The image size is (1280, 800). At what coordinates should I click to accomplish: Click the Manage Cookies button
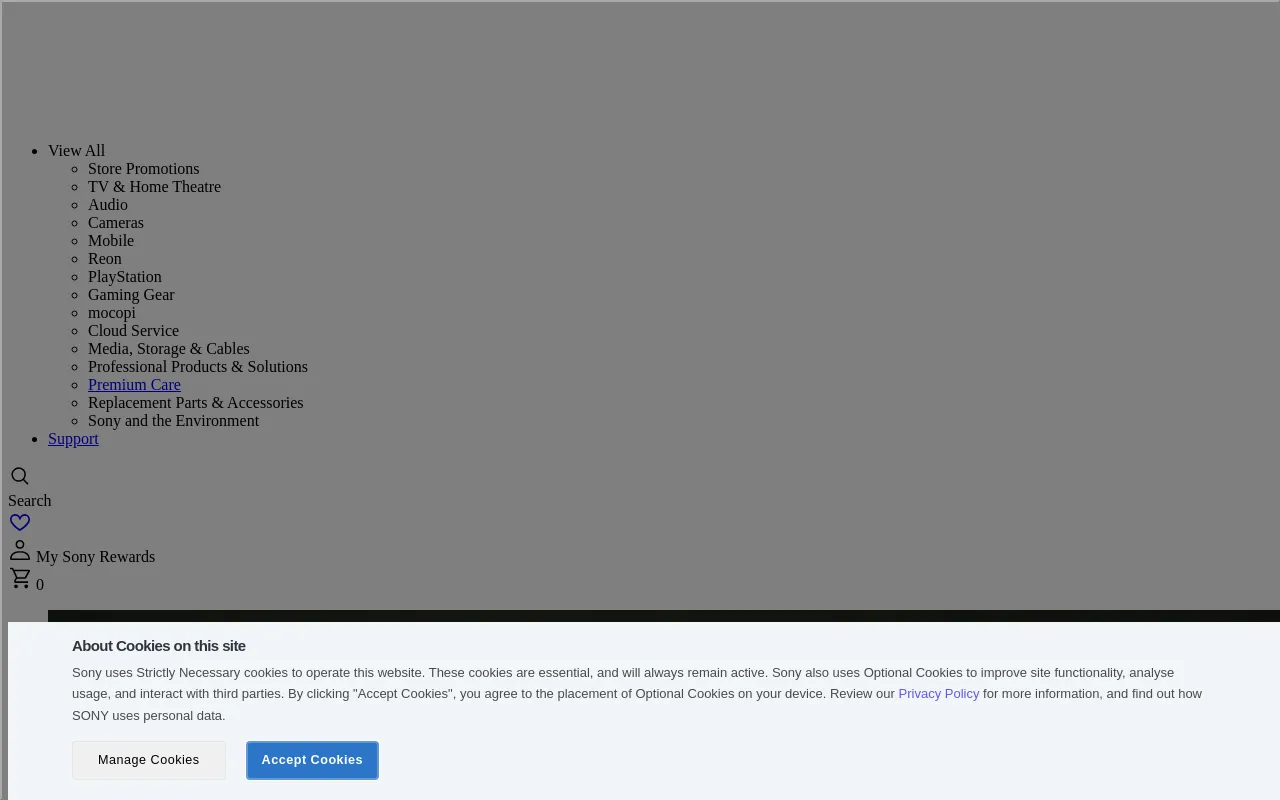(x=148, y=760)
